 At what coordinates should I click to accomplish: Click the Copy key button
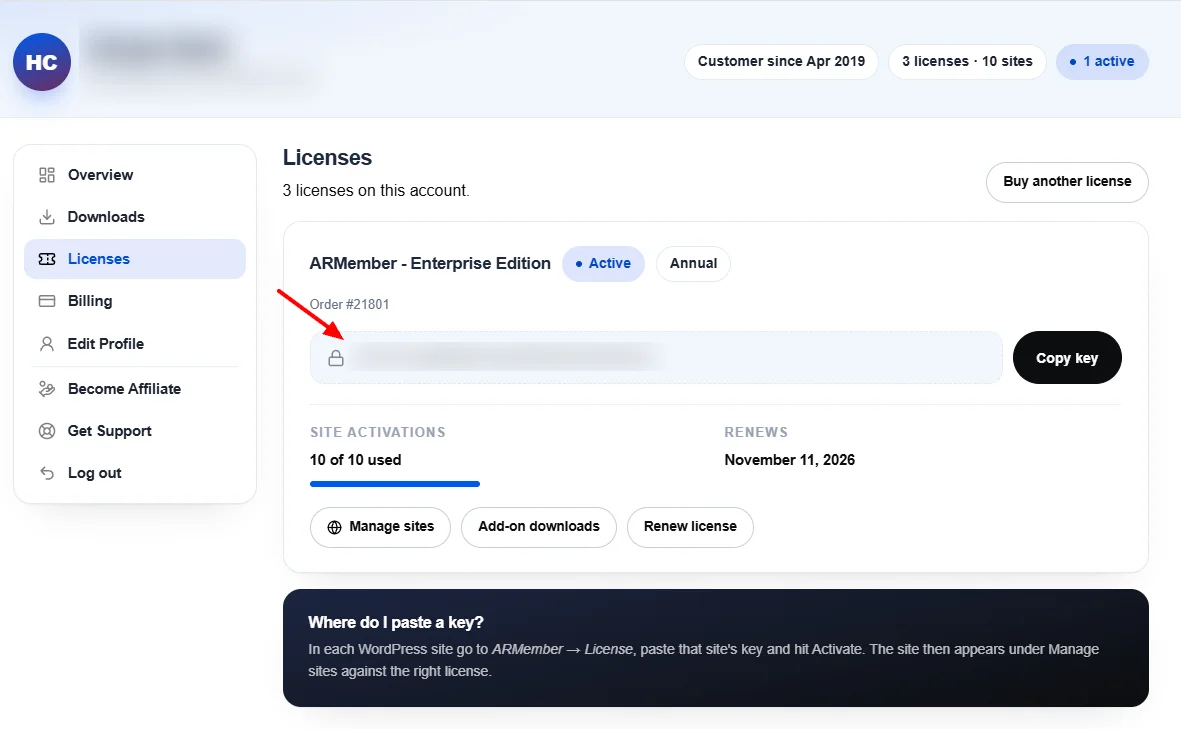[1067, 358]
